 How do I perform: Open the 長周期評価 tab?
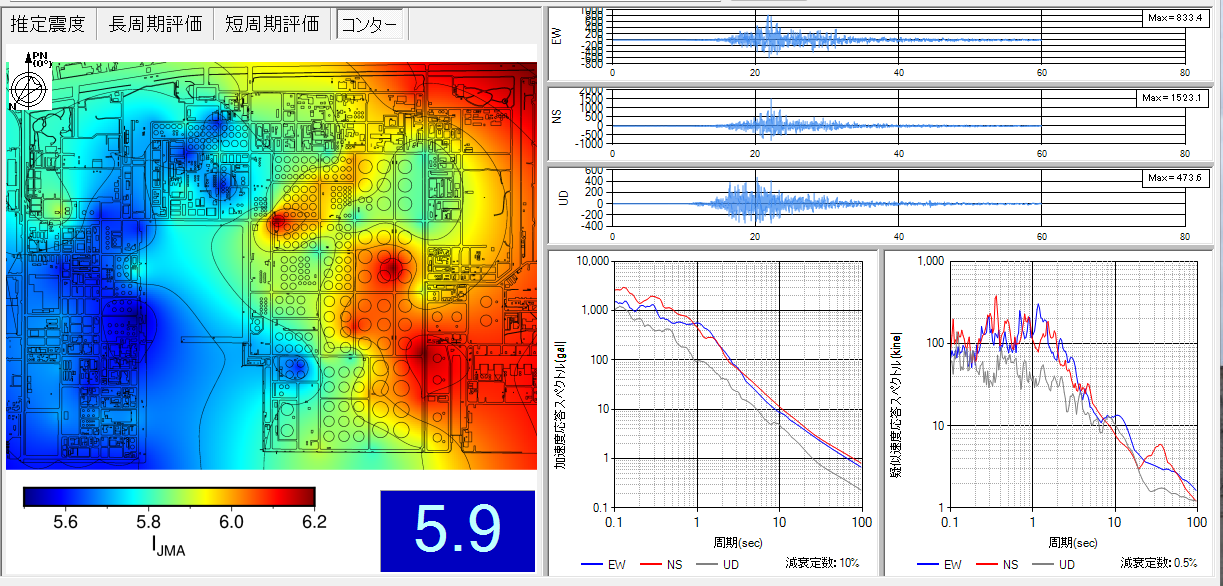pos(154,24)
